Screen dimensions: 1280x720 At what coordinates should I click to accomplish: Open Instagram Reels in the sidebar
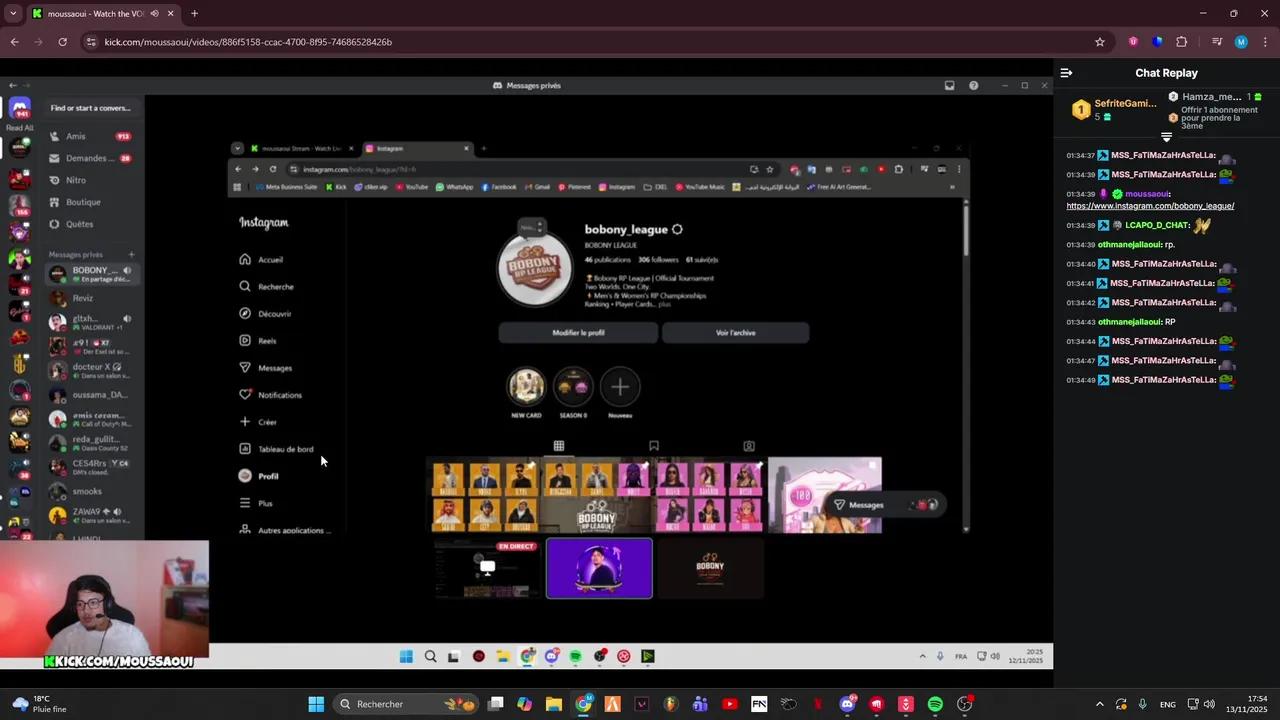point(257,340)
